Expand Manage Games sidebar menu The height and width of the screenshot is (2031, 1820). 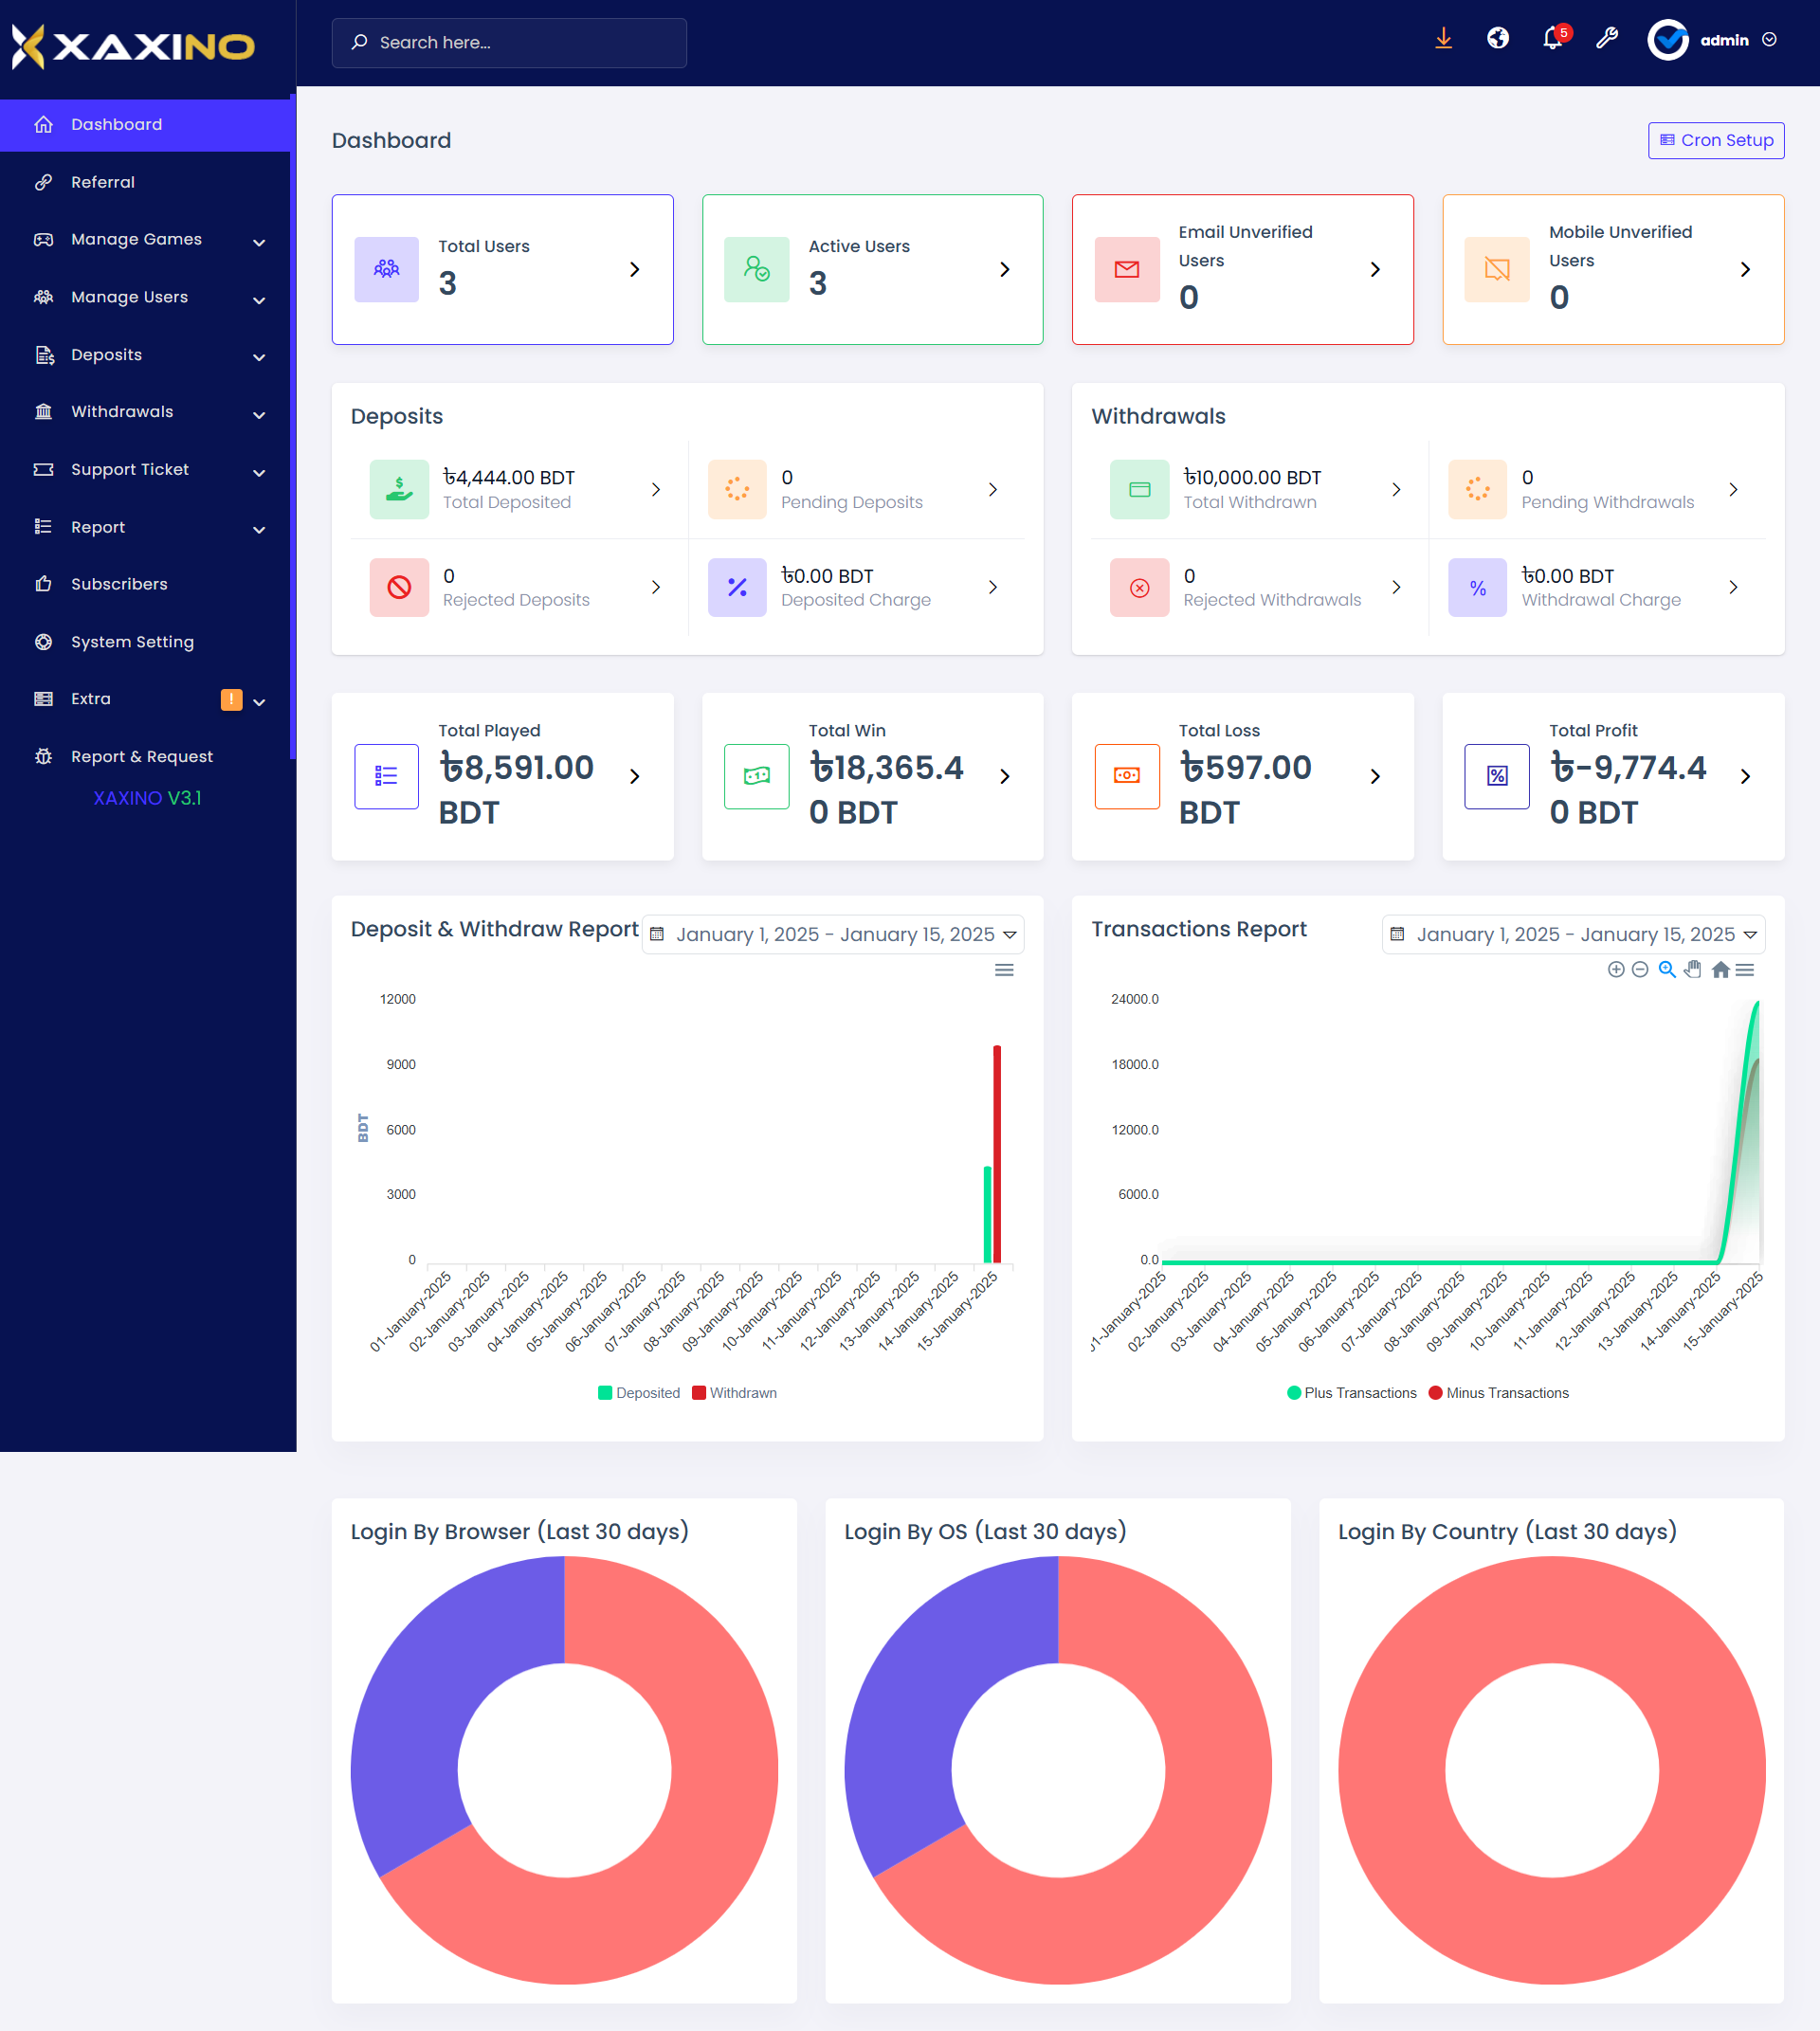click(x=148, y=240)
